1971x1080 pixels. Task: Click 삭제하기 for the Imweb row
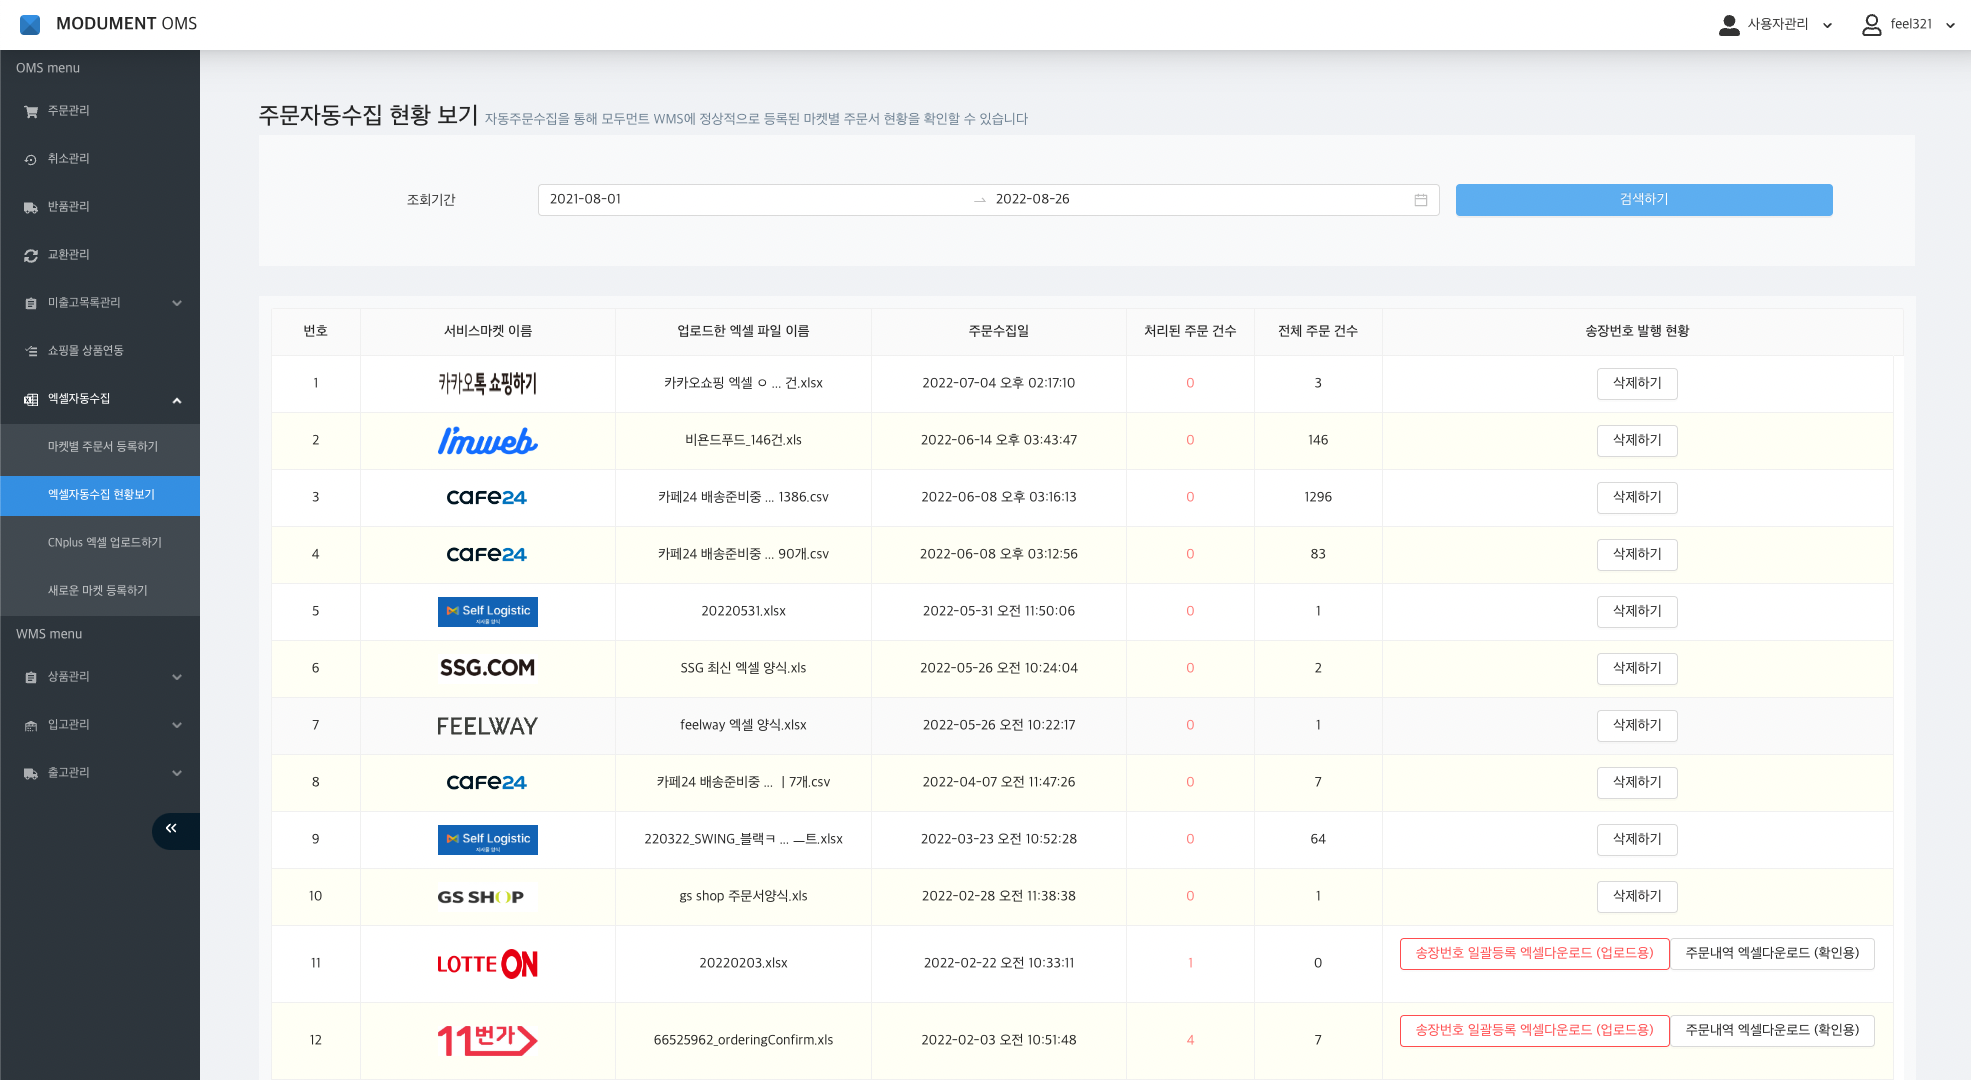[x=1636, y=440]
